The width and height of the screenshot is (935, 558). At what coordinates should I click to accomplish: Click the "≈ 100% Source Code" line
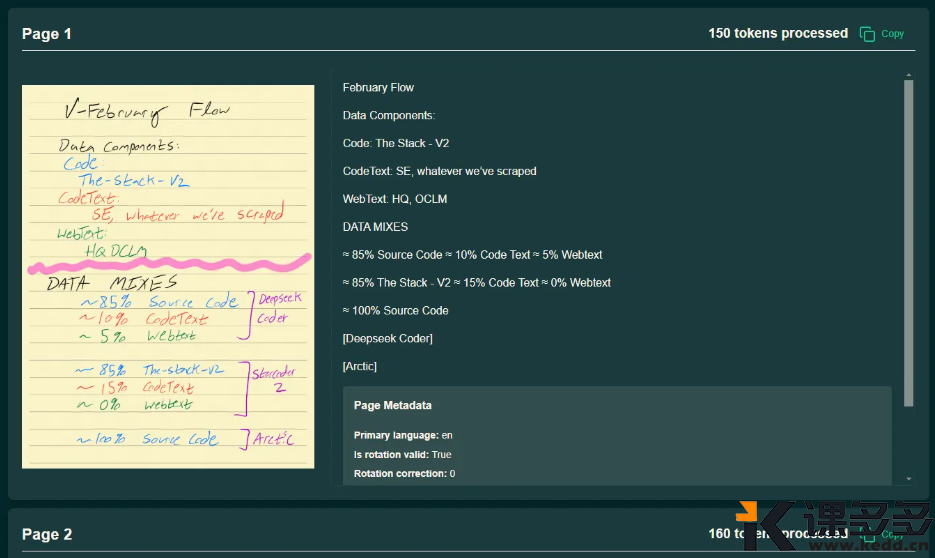pos(395,311)
